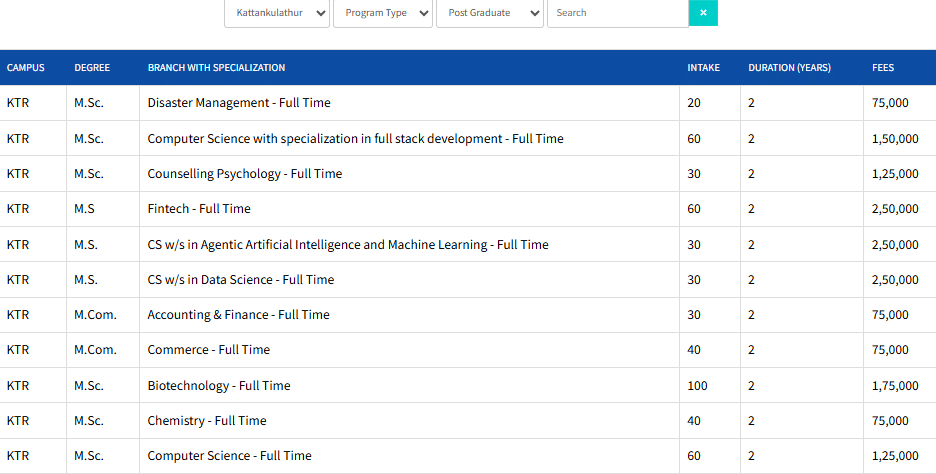Expand the Program Type dropdown
Image resolution: width=936 pixels, height=474 pixels.
pos(382,13)
